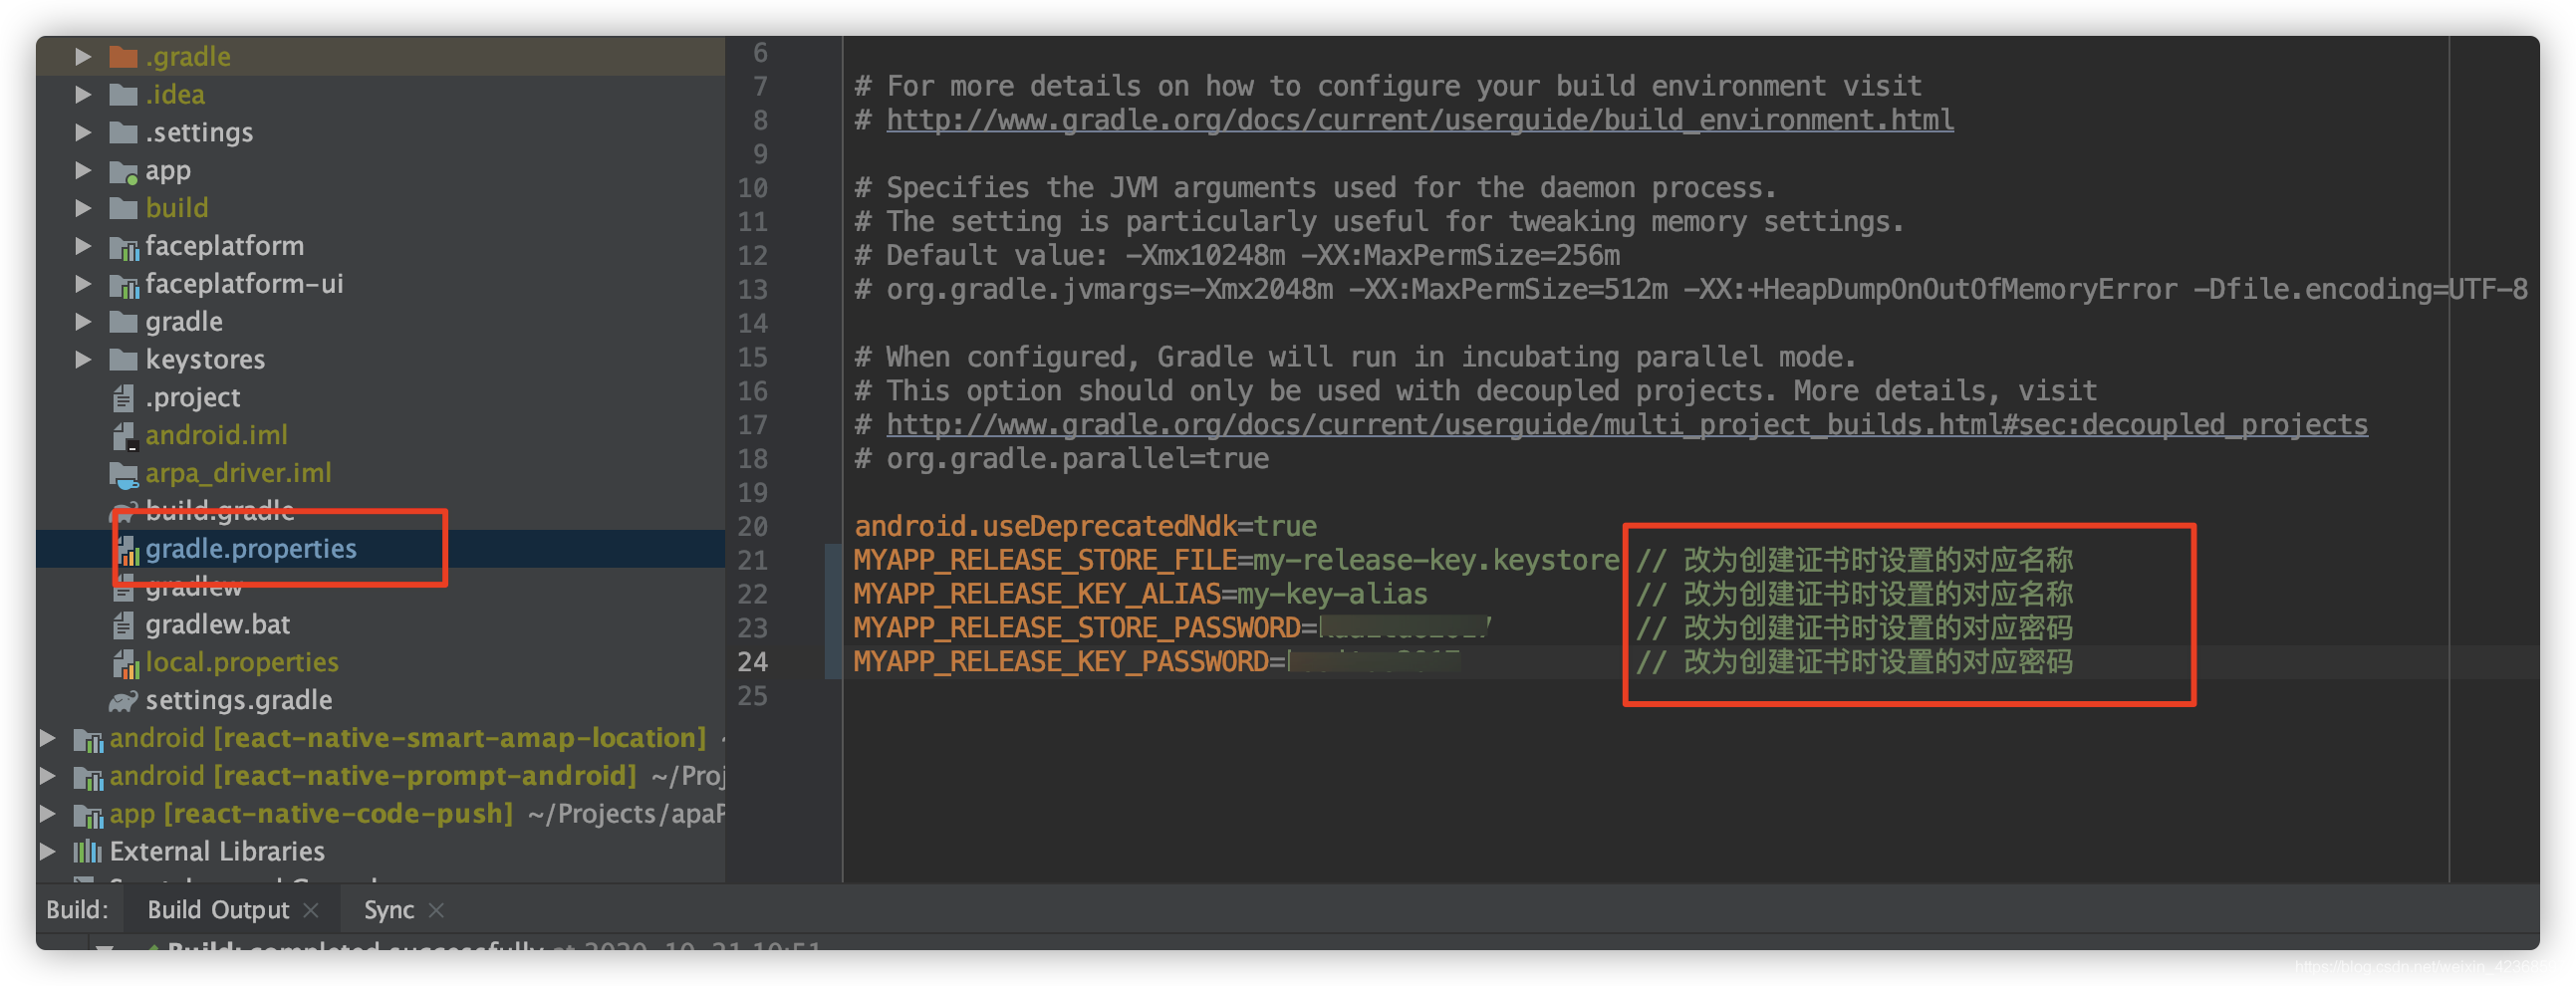Image resolution: width=2576 pixels, height=986 pixels.
Task: Expand the faceplatform-ui module arrow
Action: click(x=84, y=284)
